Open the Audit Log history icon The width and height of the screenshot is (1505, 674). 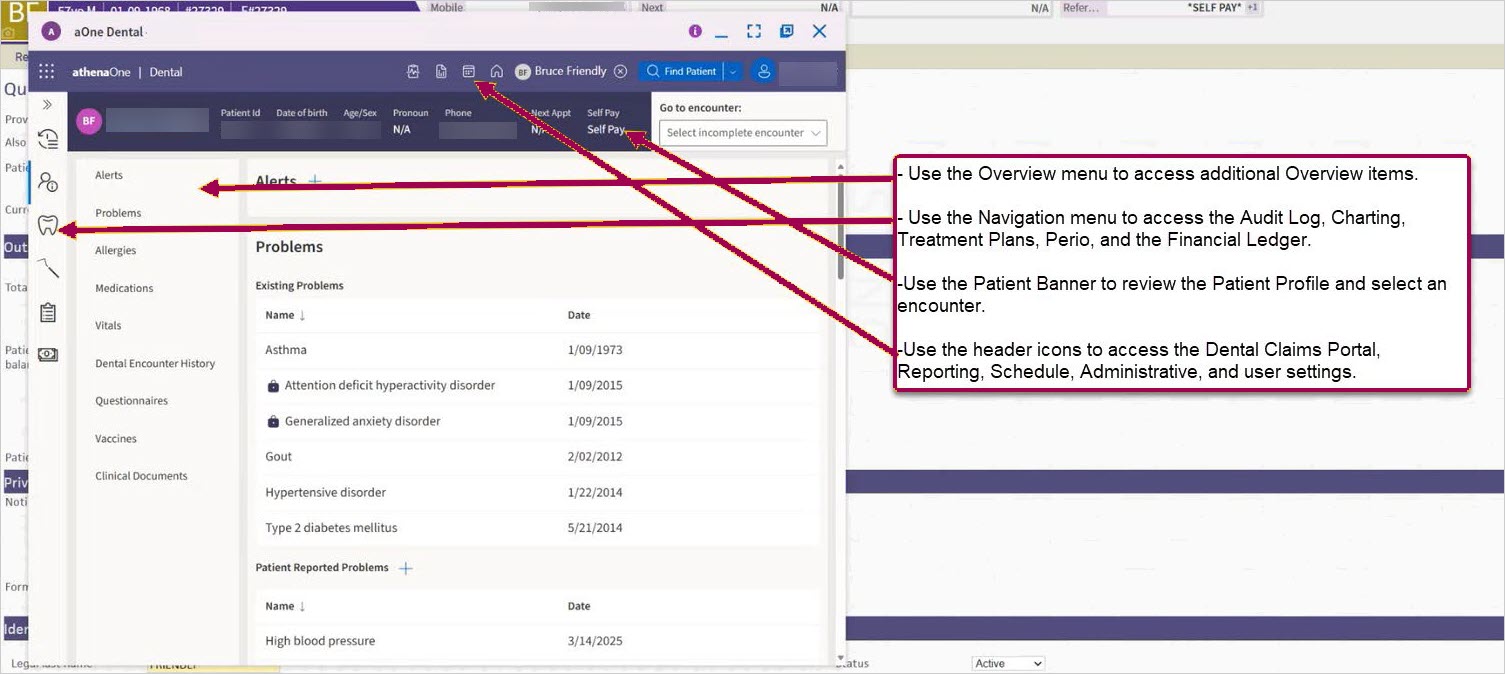pos(48,140)
